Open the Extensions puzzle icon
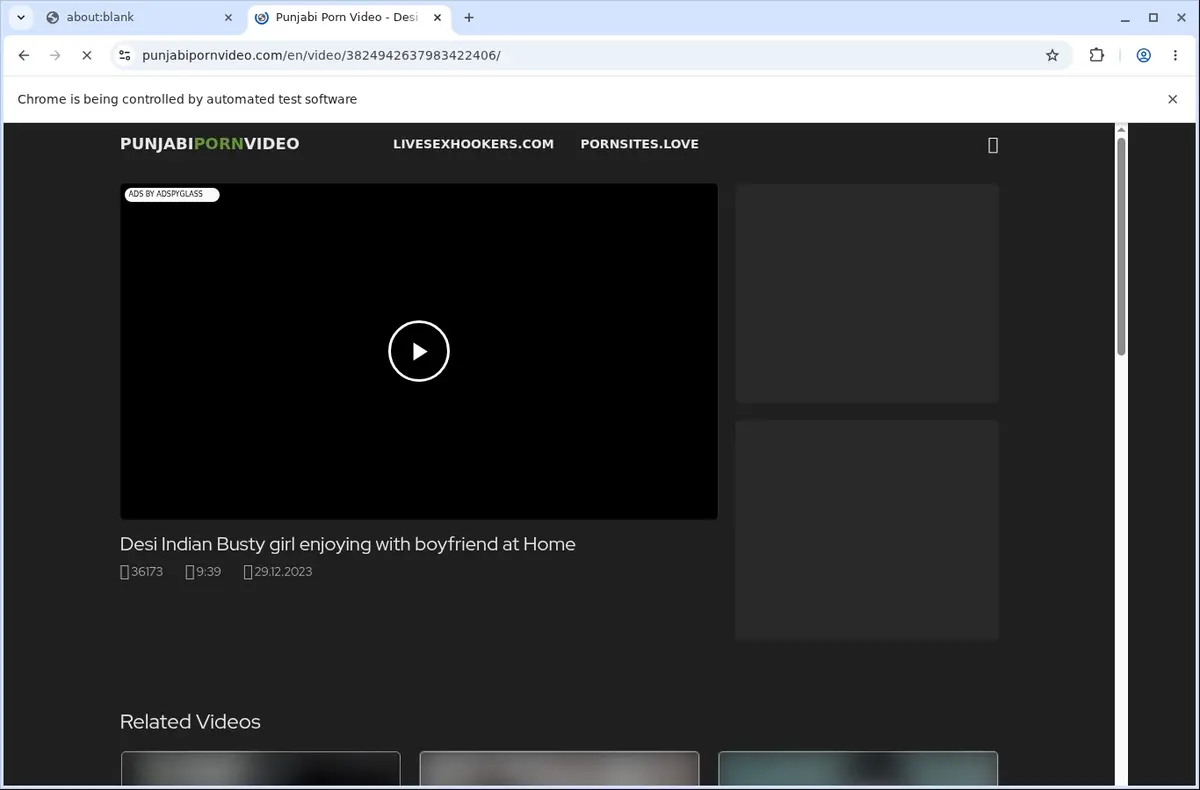1200x790 pixels. coord(1097,56)
